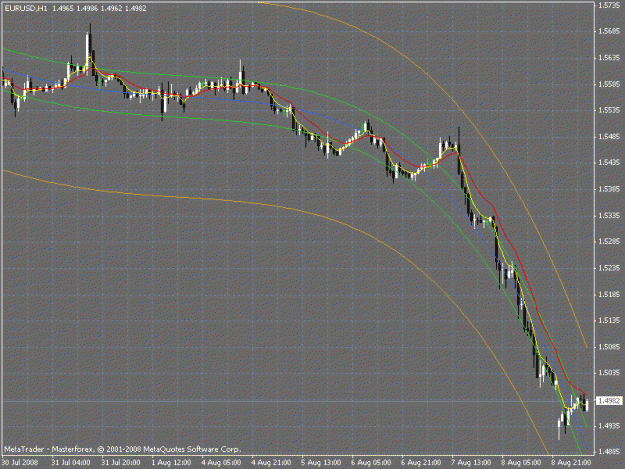Viewport: 625px width, 469px height.
Task: Click price scale value 1.5735
Action: click(x=609, y=5)
